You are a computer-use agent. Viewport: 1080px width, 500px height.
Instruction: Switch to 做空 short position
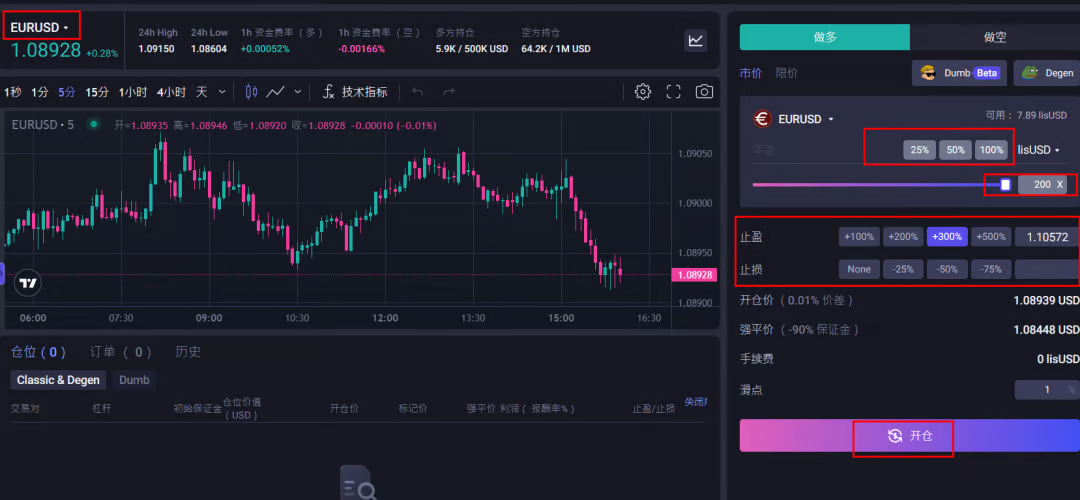click(994, 37)
